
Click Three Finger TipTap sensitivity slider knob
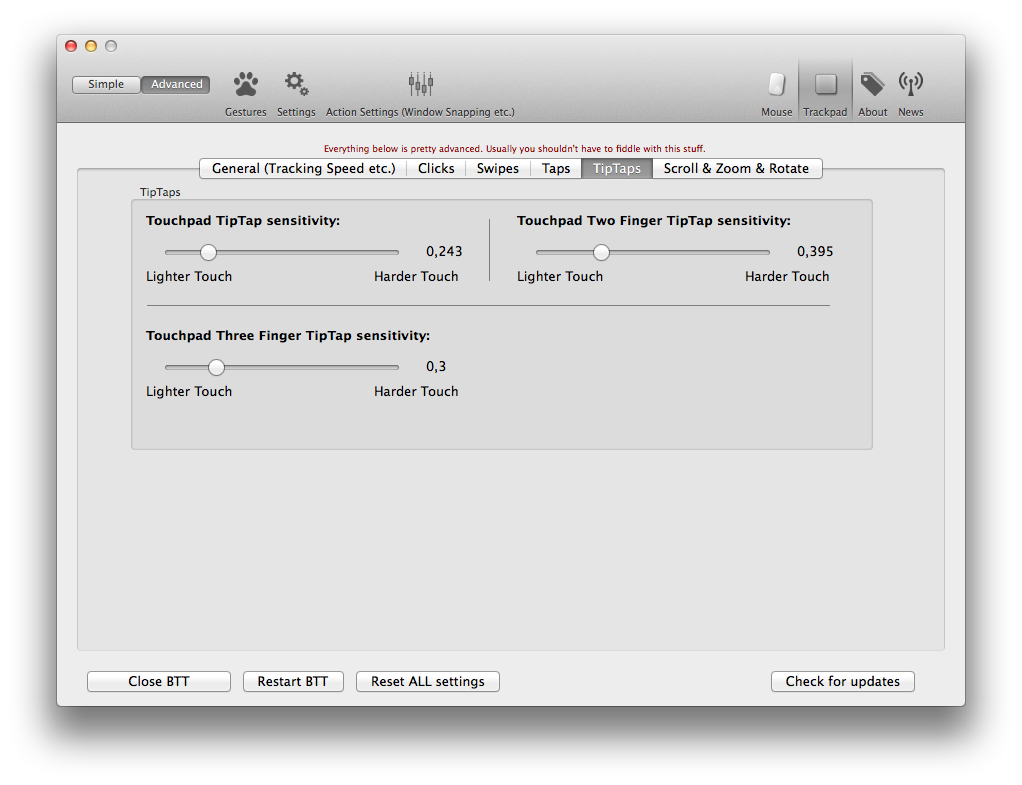pyautogui.click(x=216, y=367)
